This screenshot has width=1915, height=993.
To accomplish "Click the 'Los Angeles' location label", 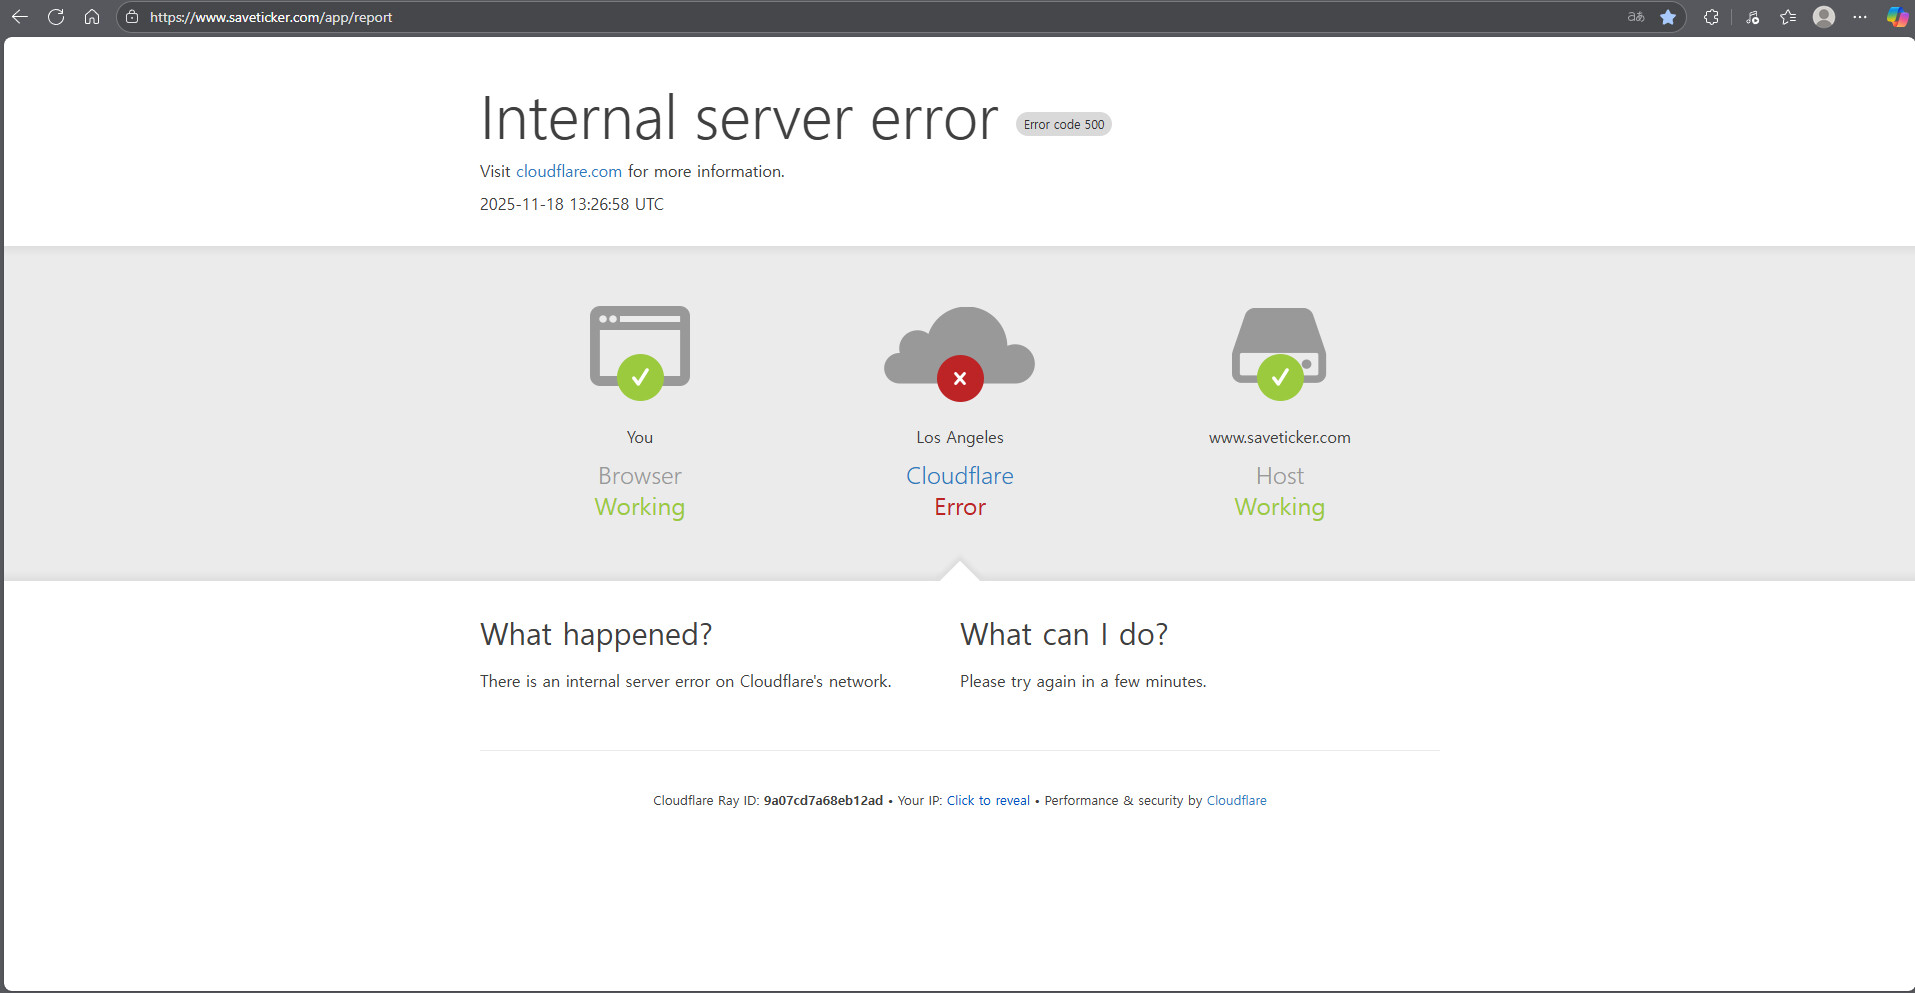I will click(x=960, y=437).
